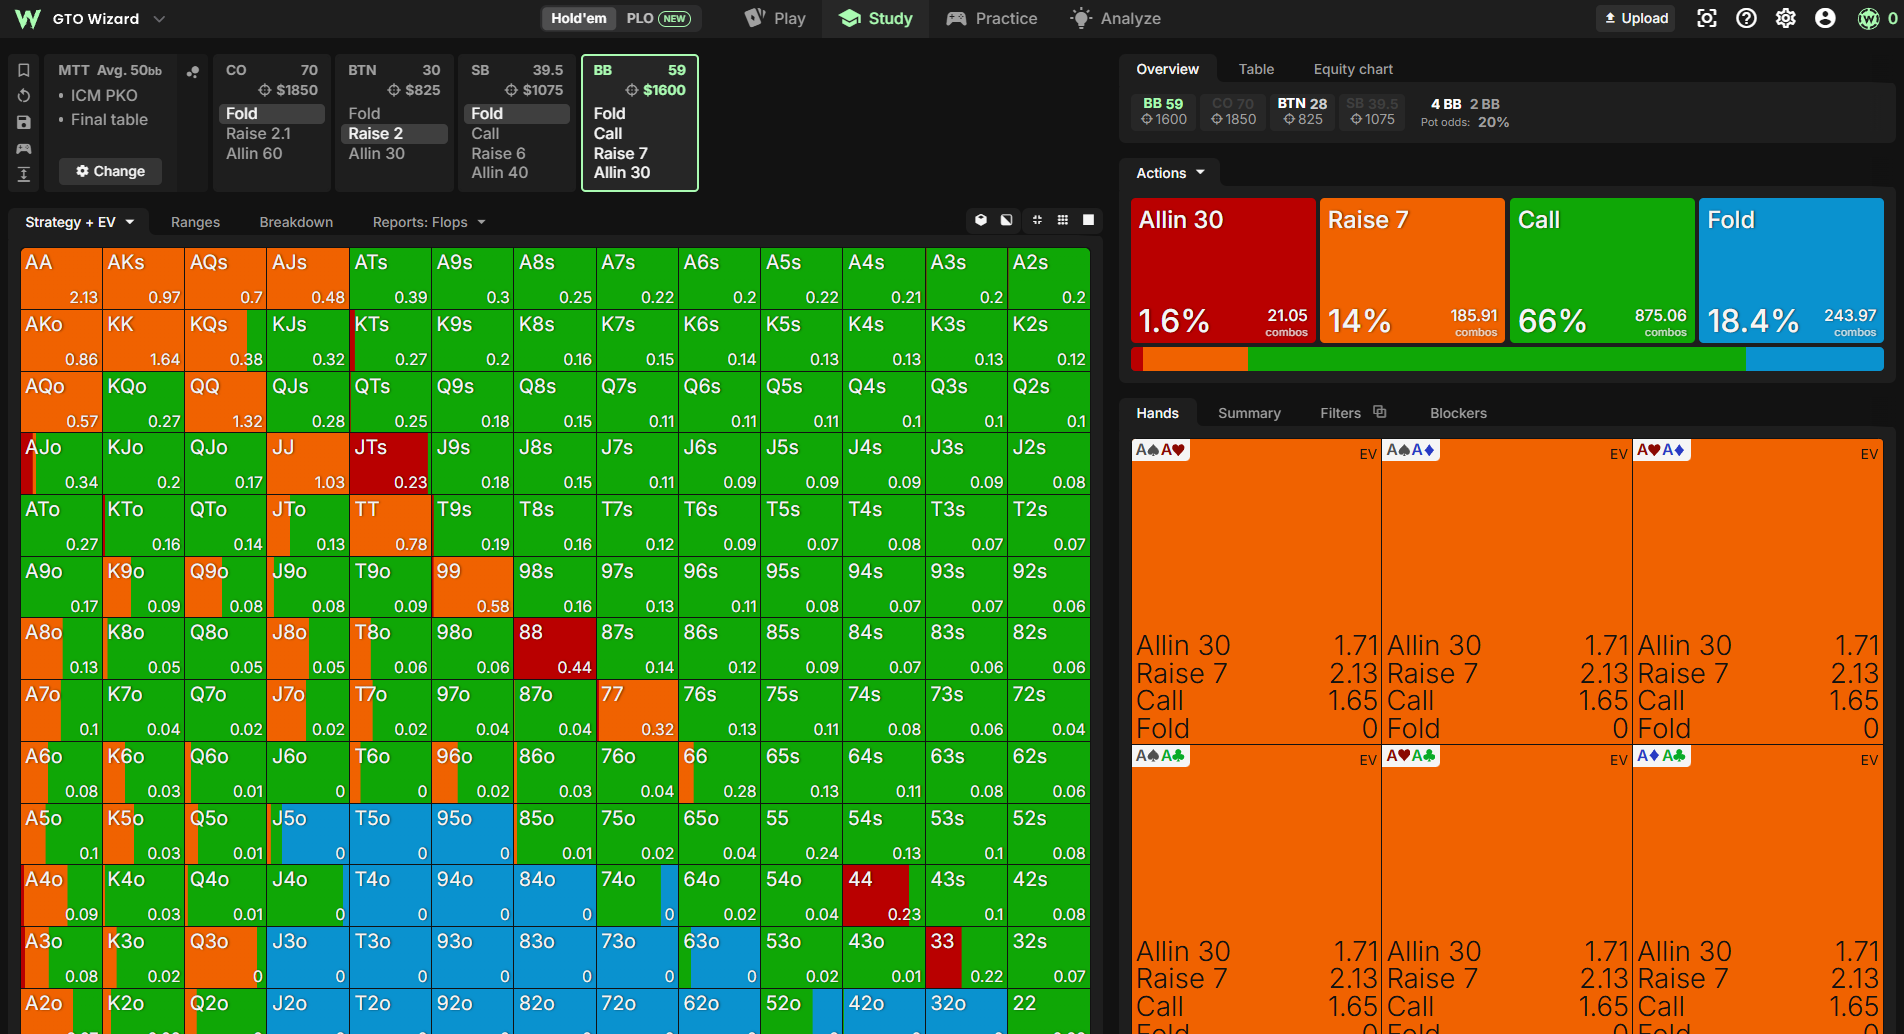Click the bubbles icon beside MTT Avg. 50bb
This screenshot has height=1034, width=1904.
point(193,71)
